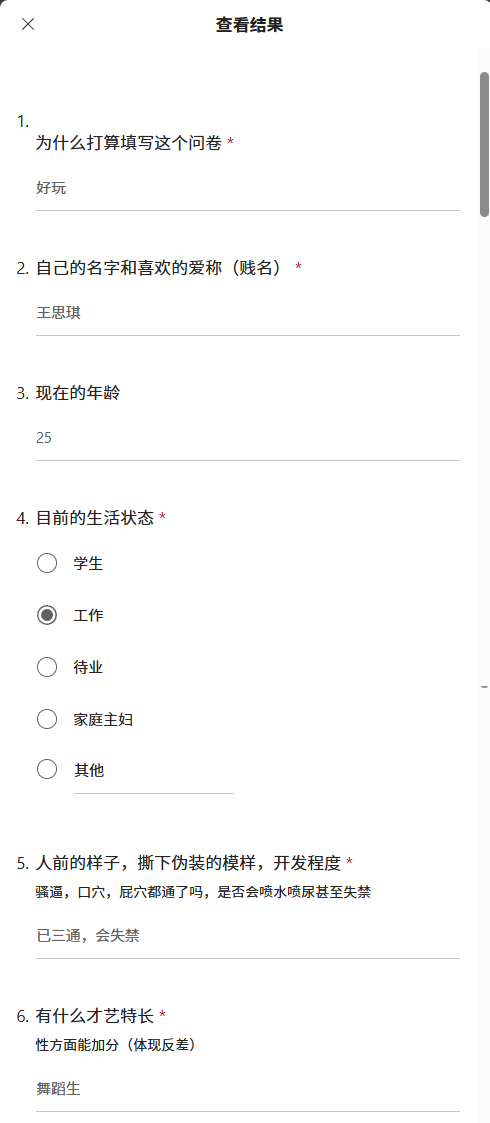The width and height of the screenshot is (490, 1123).
Task: Click the vertical scrollbar thumb
Action: (484, 143)
